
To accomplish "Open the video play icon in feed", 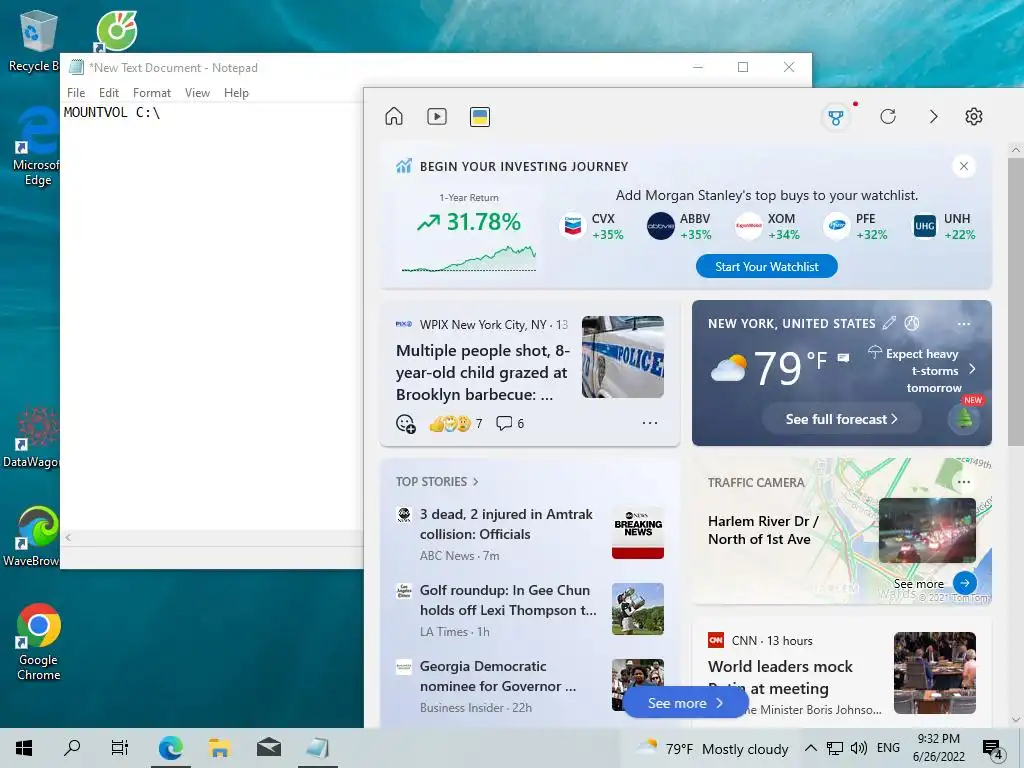I will coord(437,116).
